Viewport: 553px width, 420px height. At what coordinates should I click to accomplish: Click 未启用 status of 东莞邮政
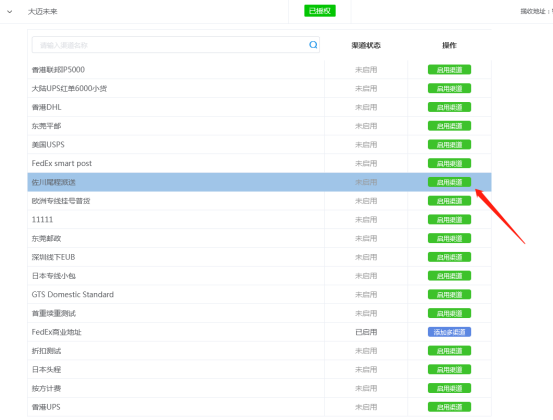point(366,238)
